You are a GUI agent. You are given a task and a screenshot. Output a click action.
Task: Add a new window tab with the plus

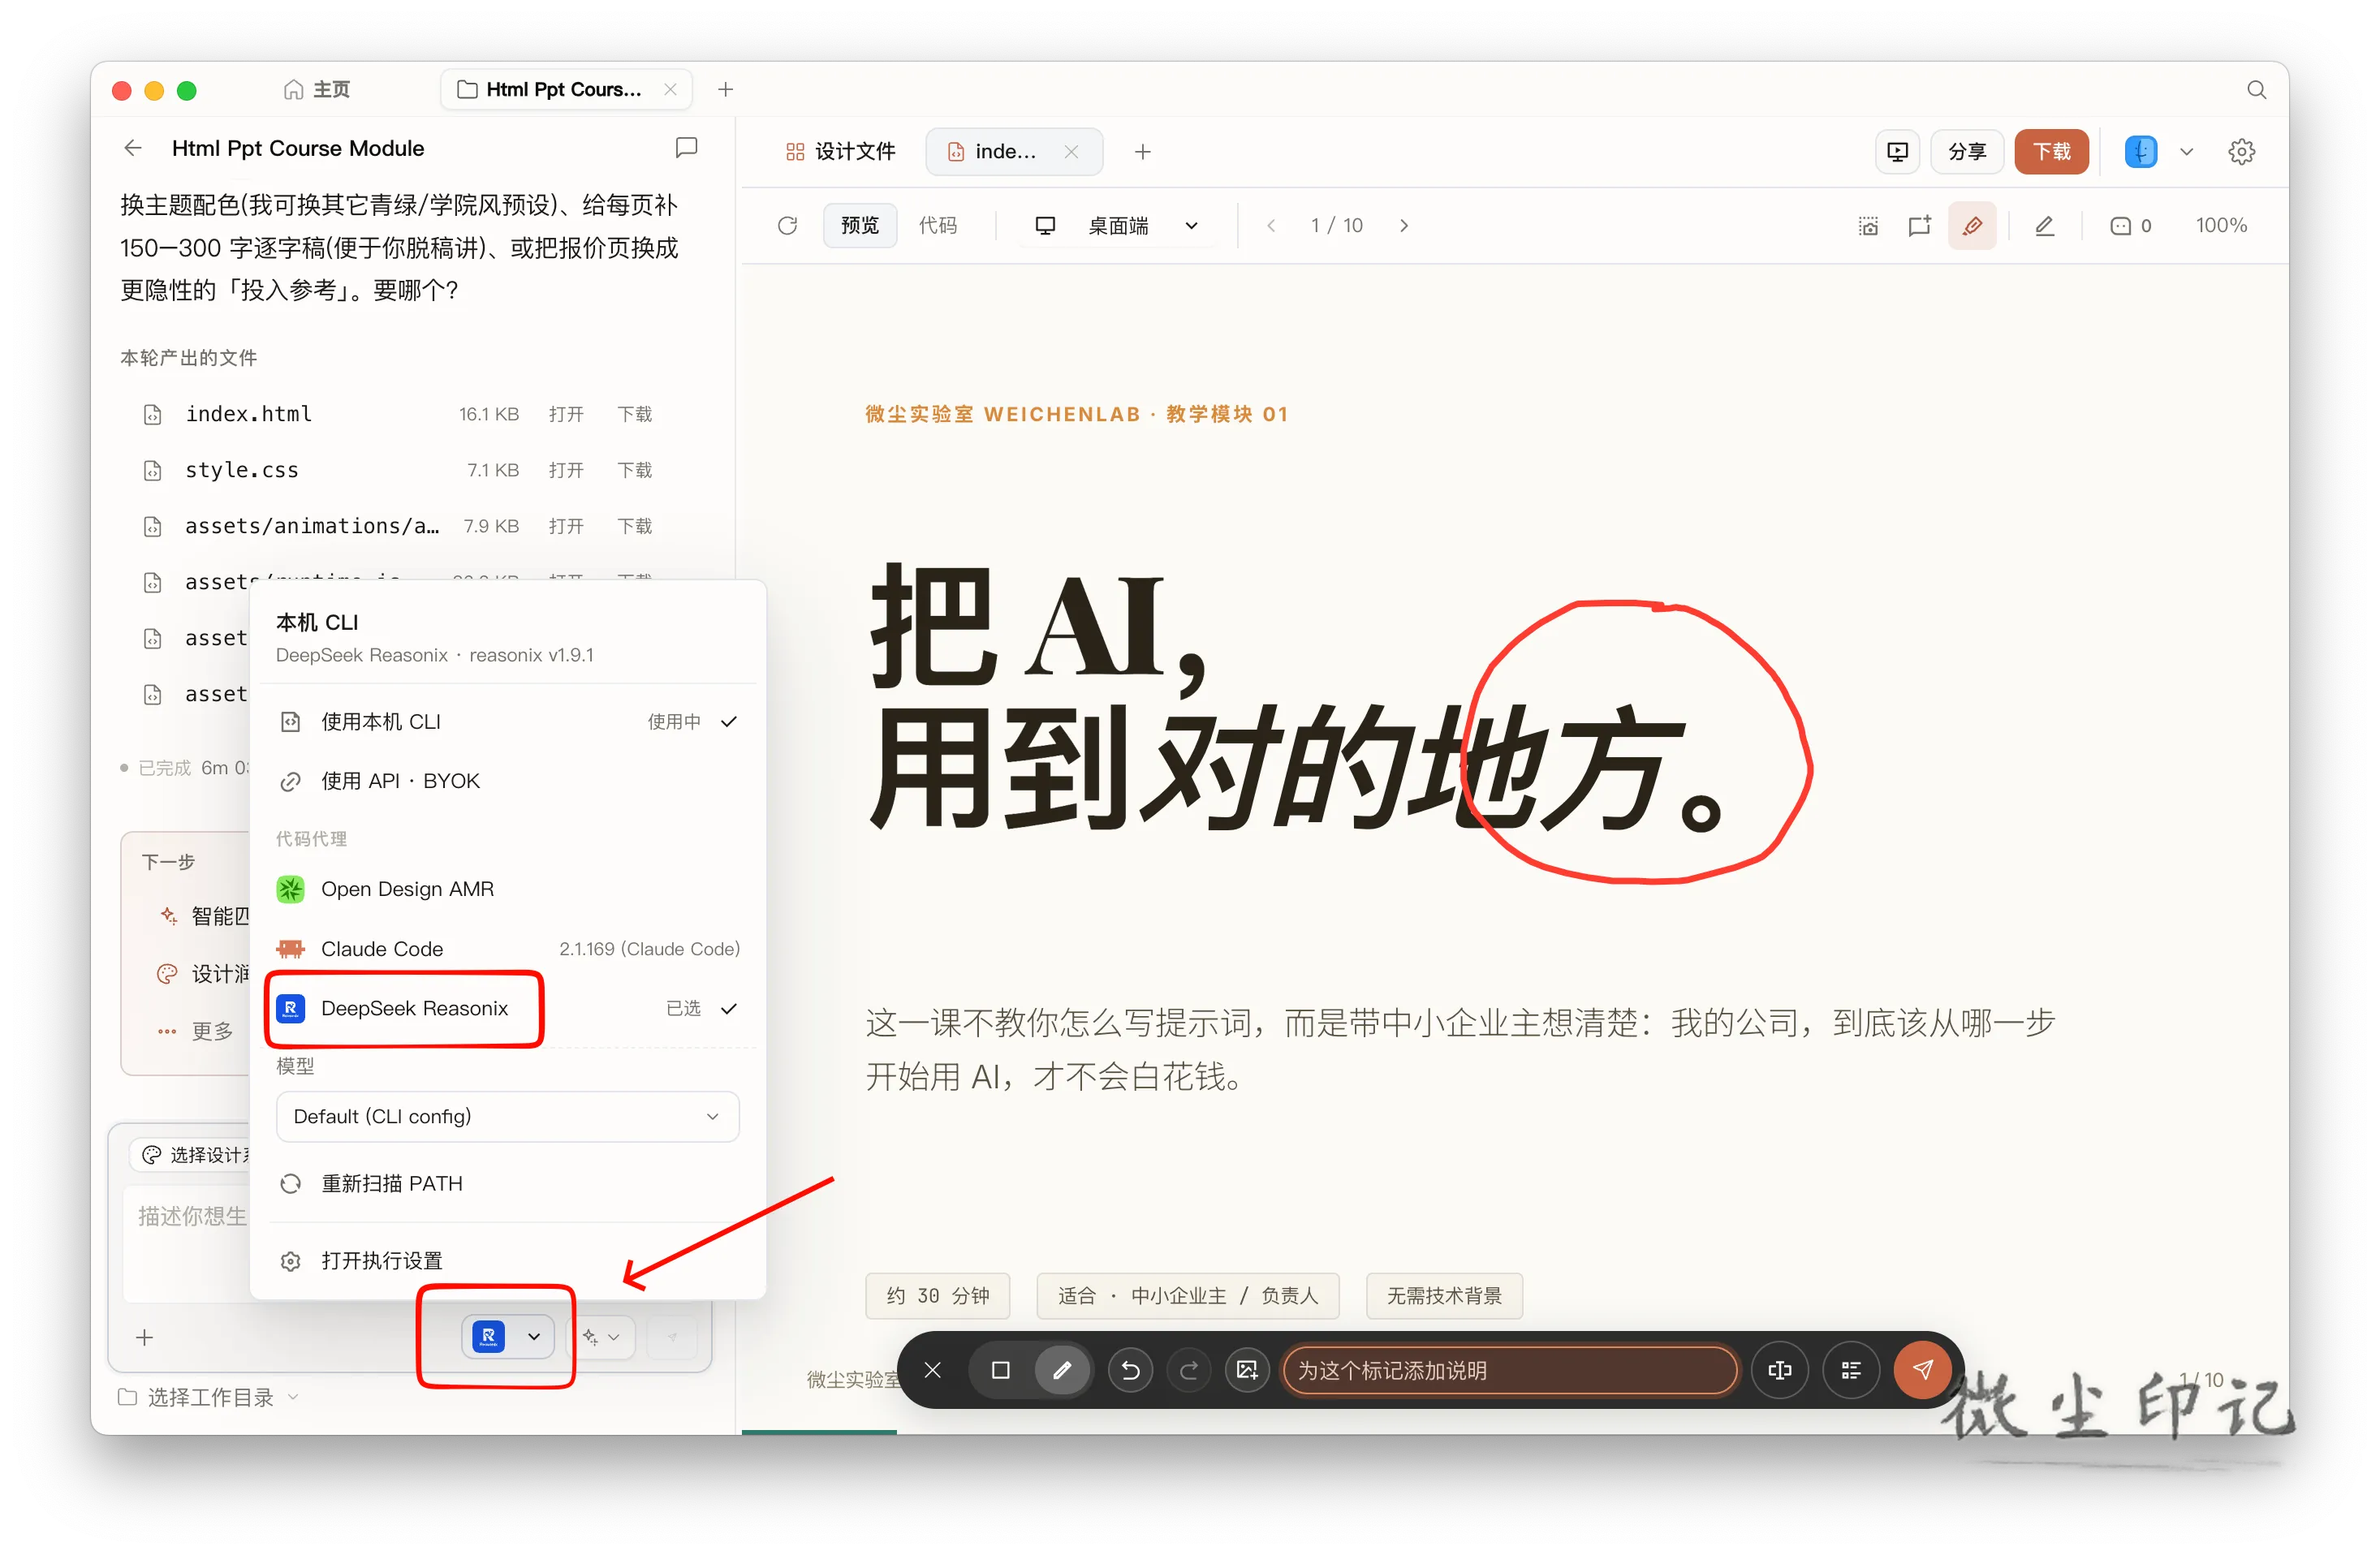click(x=726, y=90)
